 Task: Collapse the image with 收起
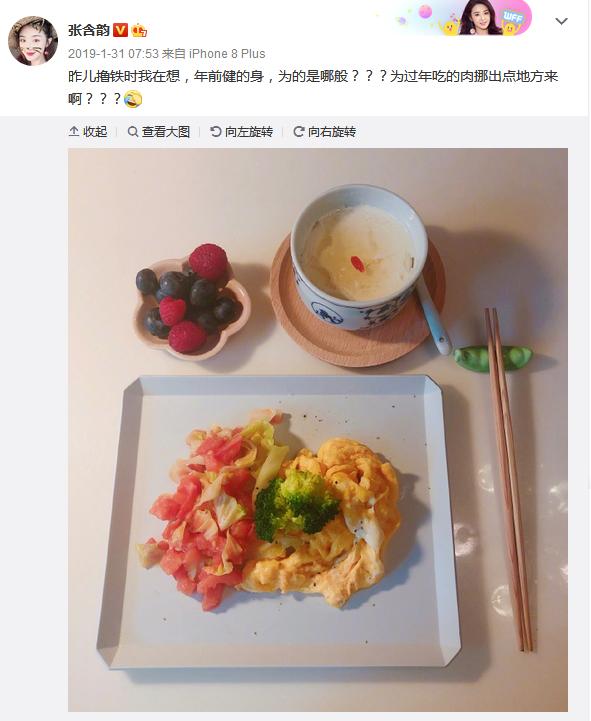88,132
